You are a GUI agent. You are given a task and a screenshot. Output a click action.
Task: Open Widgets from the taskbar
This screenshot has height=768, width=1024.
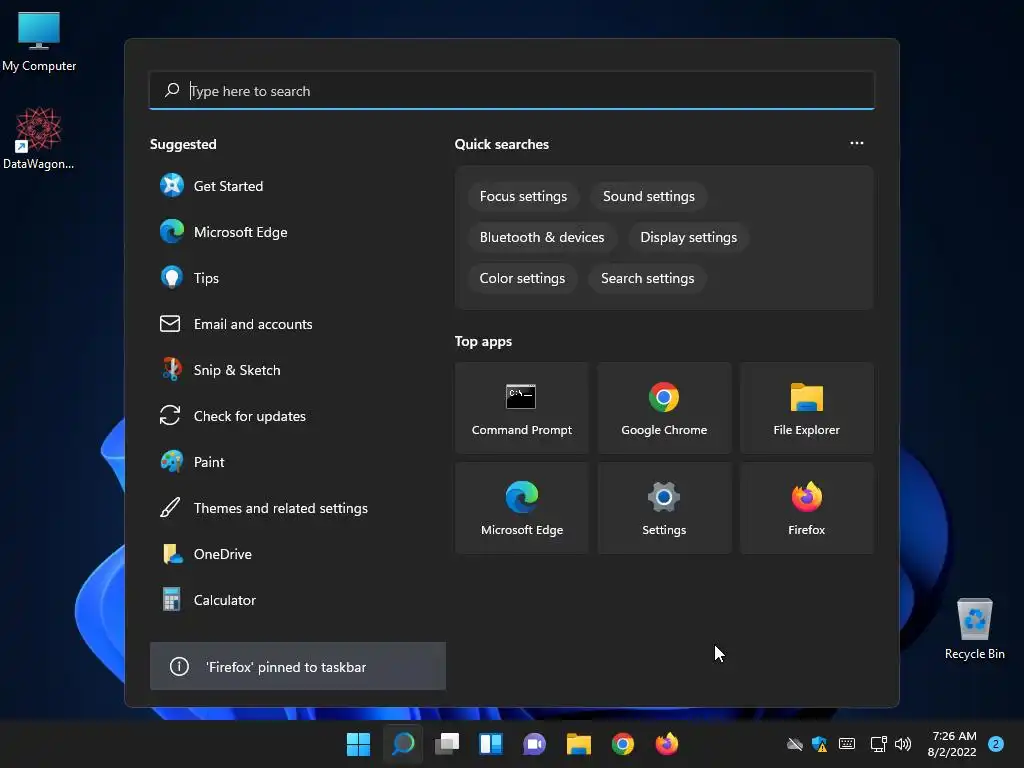(x=490, y=744)
